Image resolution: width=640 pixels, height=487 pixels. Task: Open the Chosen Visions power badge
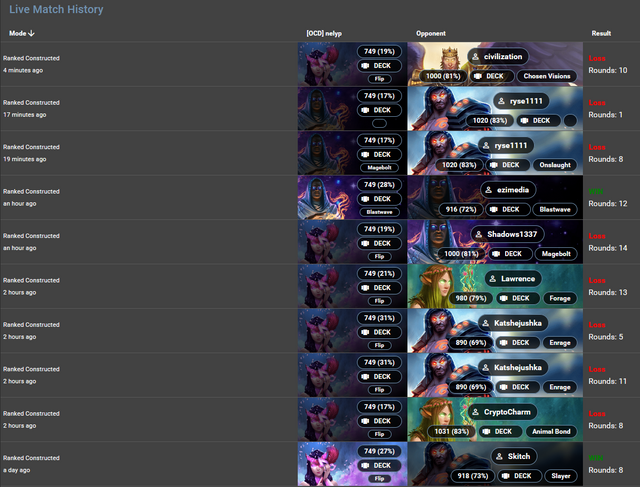click(x=547, y=76)
